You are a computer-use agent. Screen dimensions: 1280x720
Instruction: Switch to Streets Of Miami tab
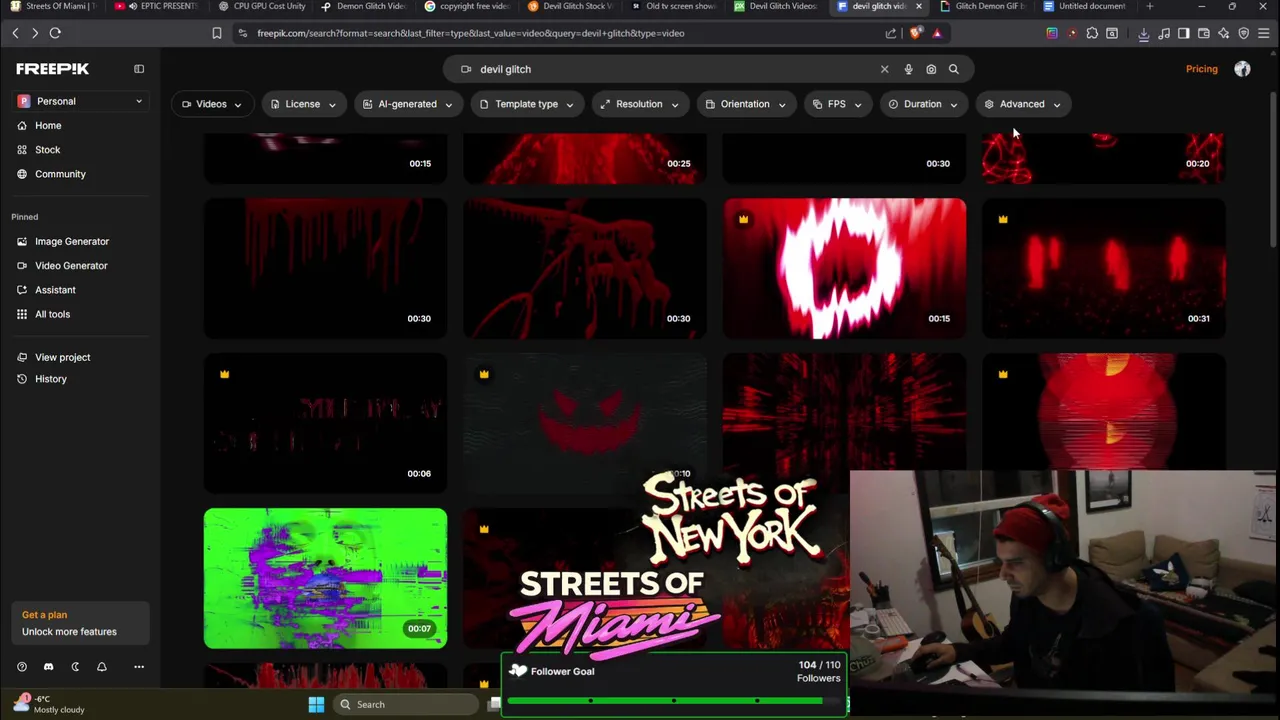pos(53,6)
